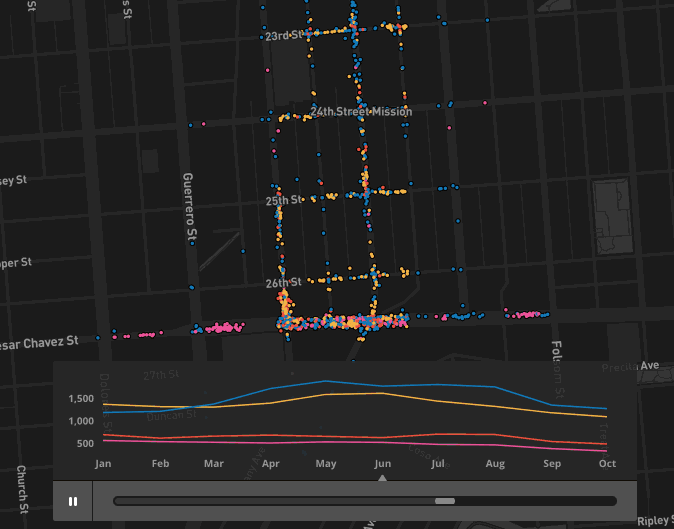Image resolution: width=674 pixels, height=529 pixels.
Task: Click the 500 y-axis value
Action: coord(85,443)
